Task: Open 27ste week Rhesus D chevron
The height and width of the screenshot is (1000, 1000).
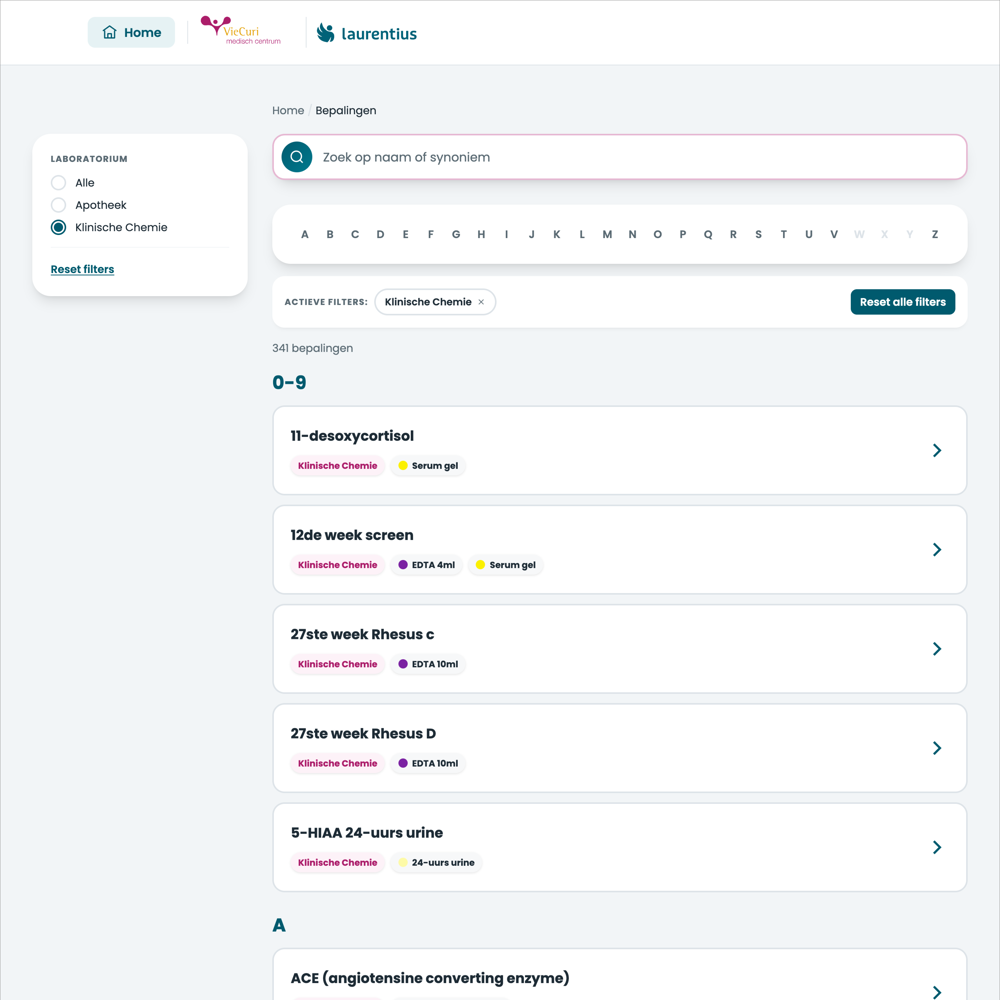Action: pyautogui.click(x=937, y=748)
